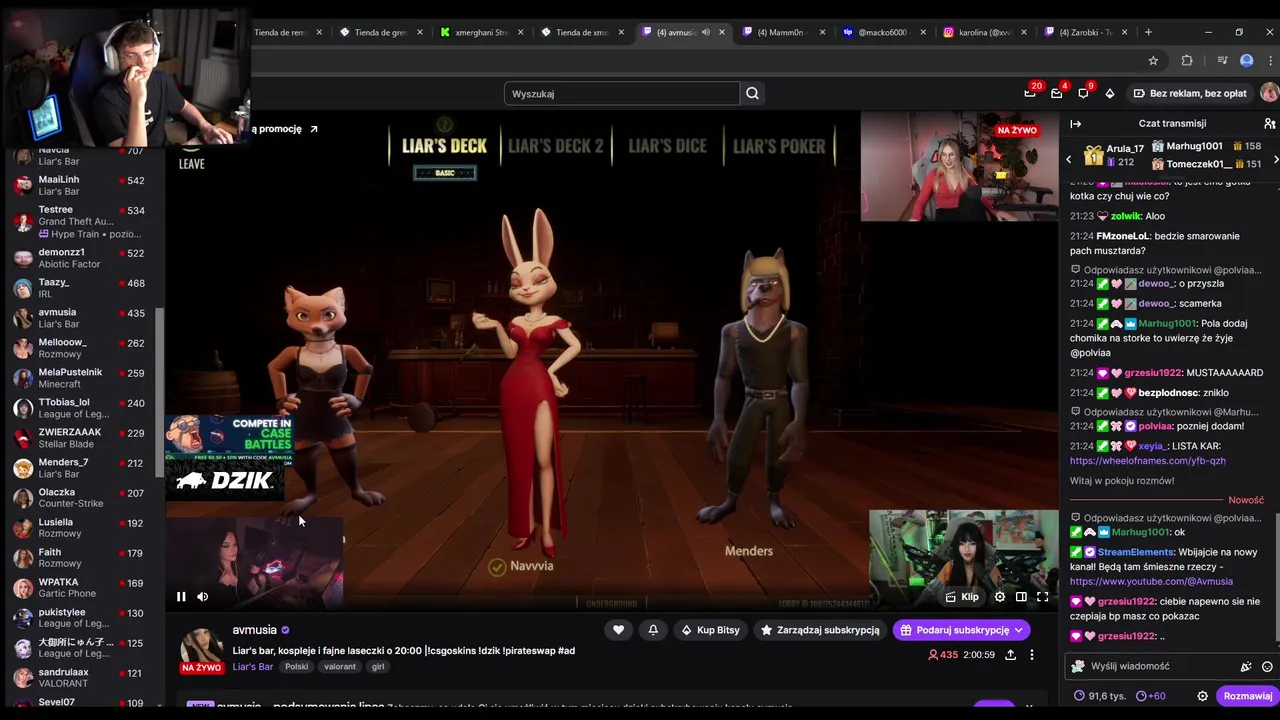
Task: Click the search magnifier button
Action: point(752,94)
